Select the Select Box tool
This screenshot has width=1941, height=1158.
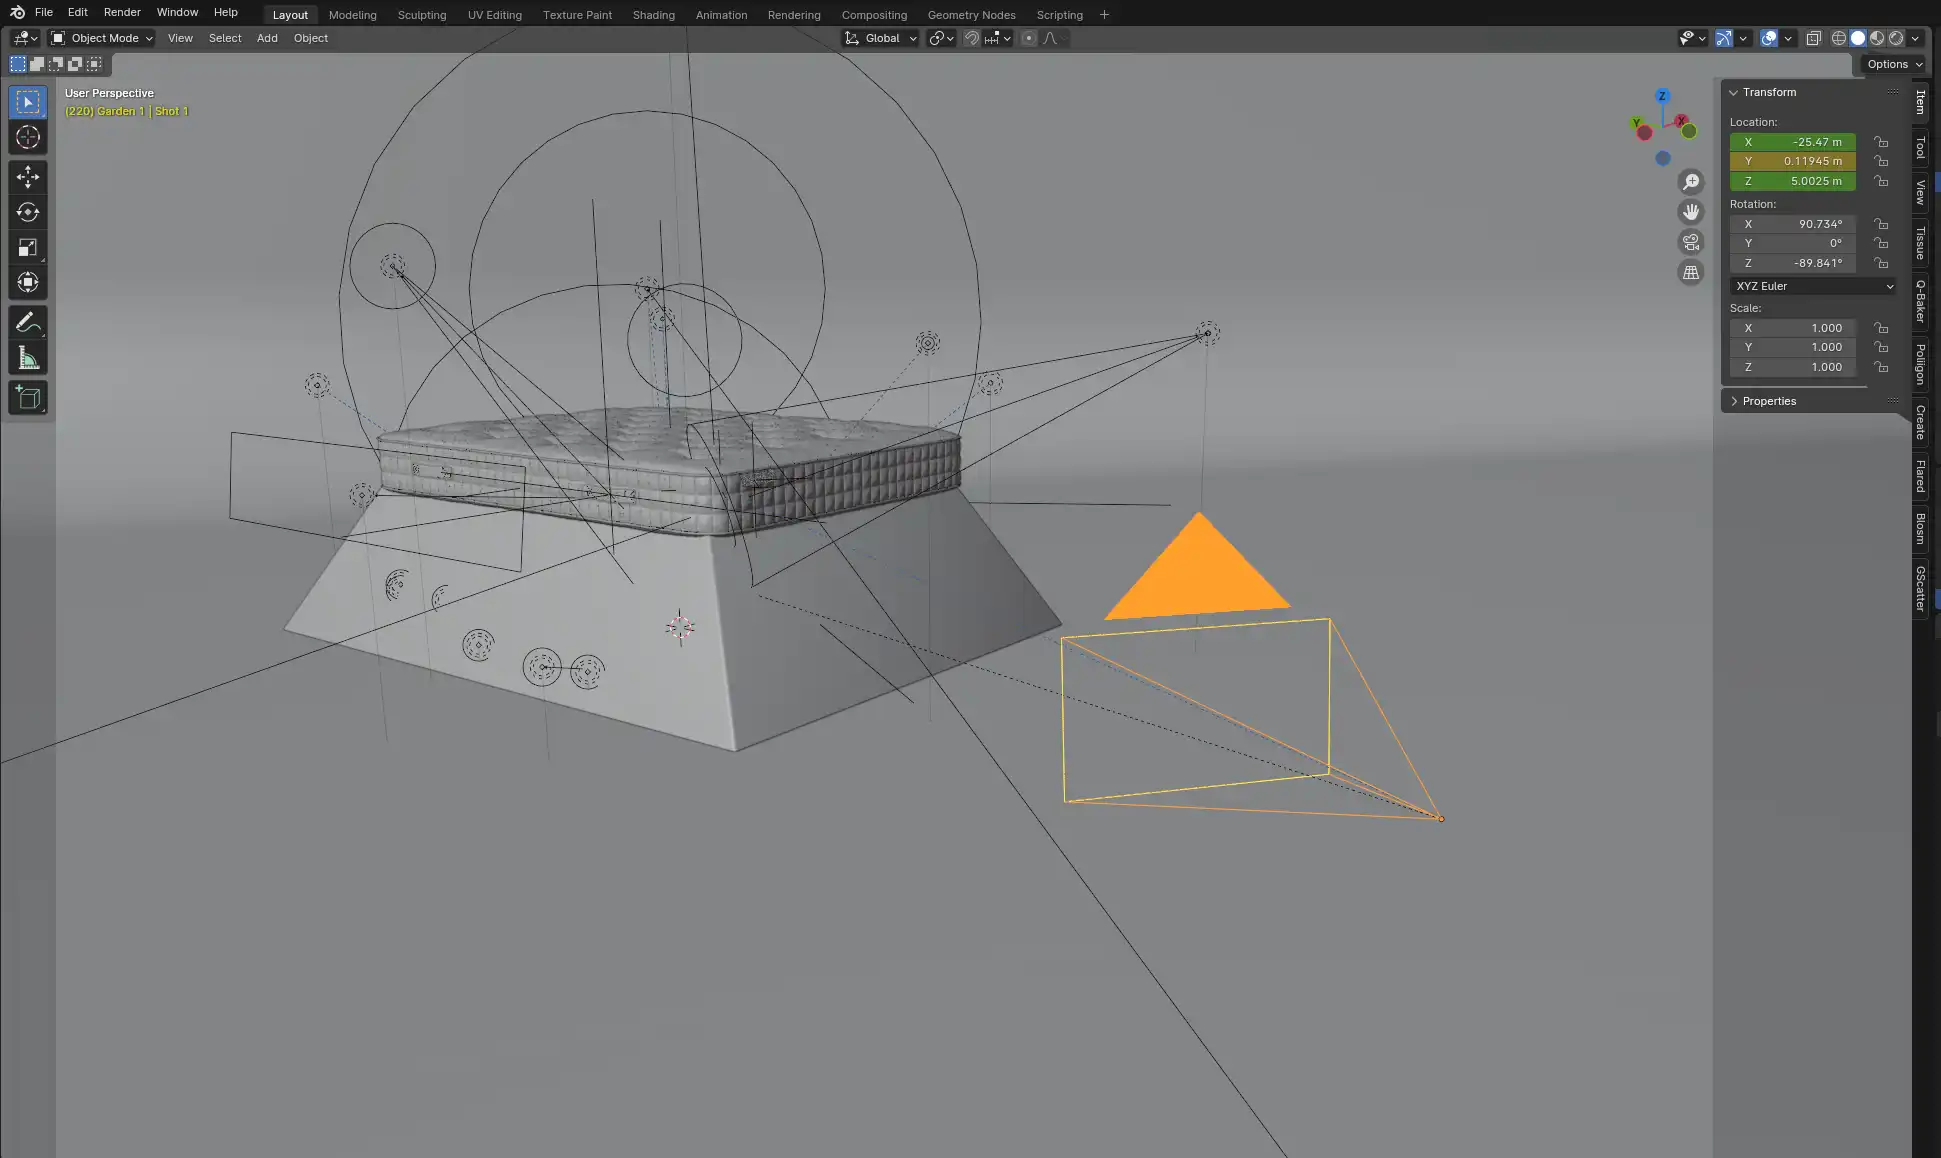pos(28,102)
